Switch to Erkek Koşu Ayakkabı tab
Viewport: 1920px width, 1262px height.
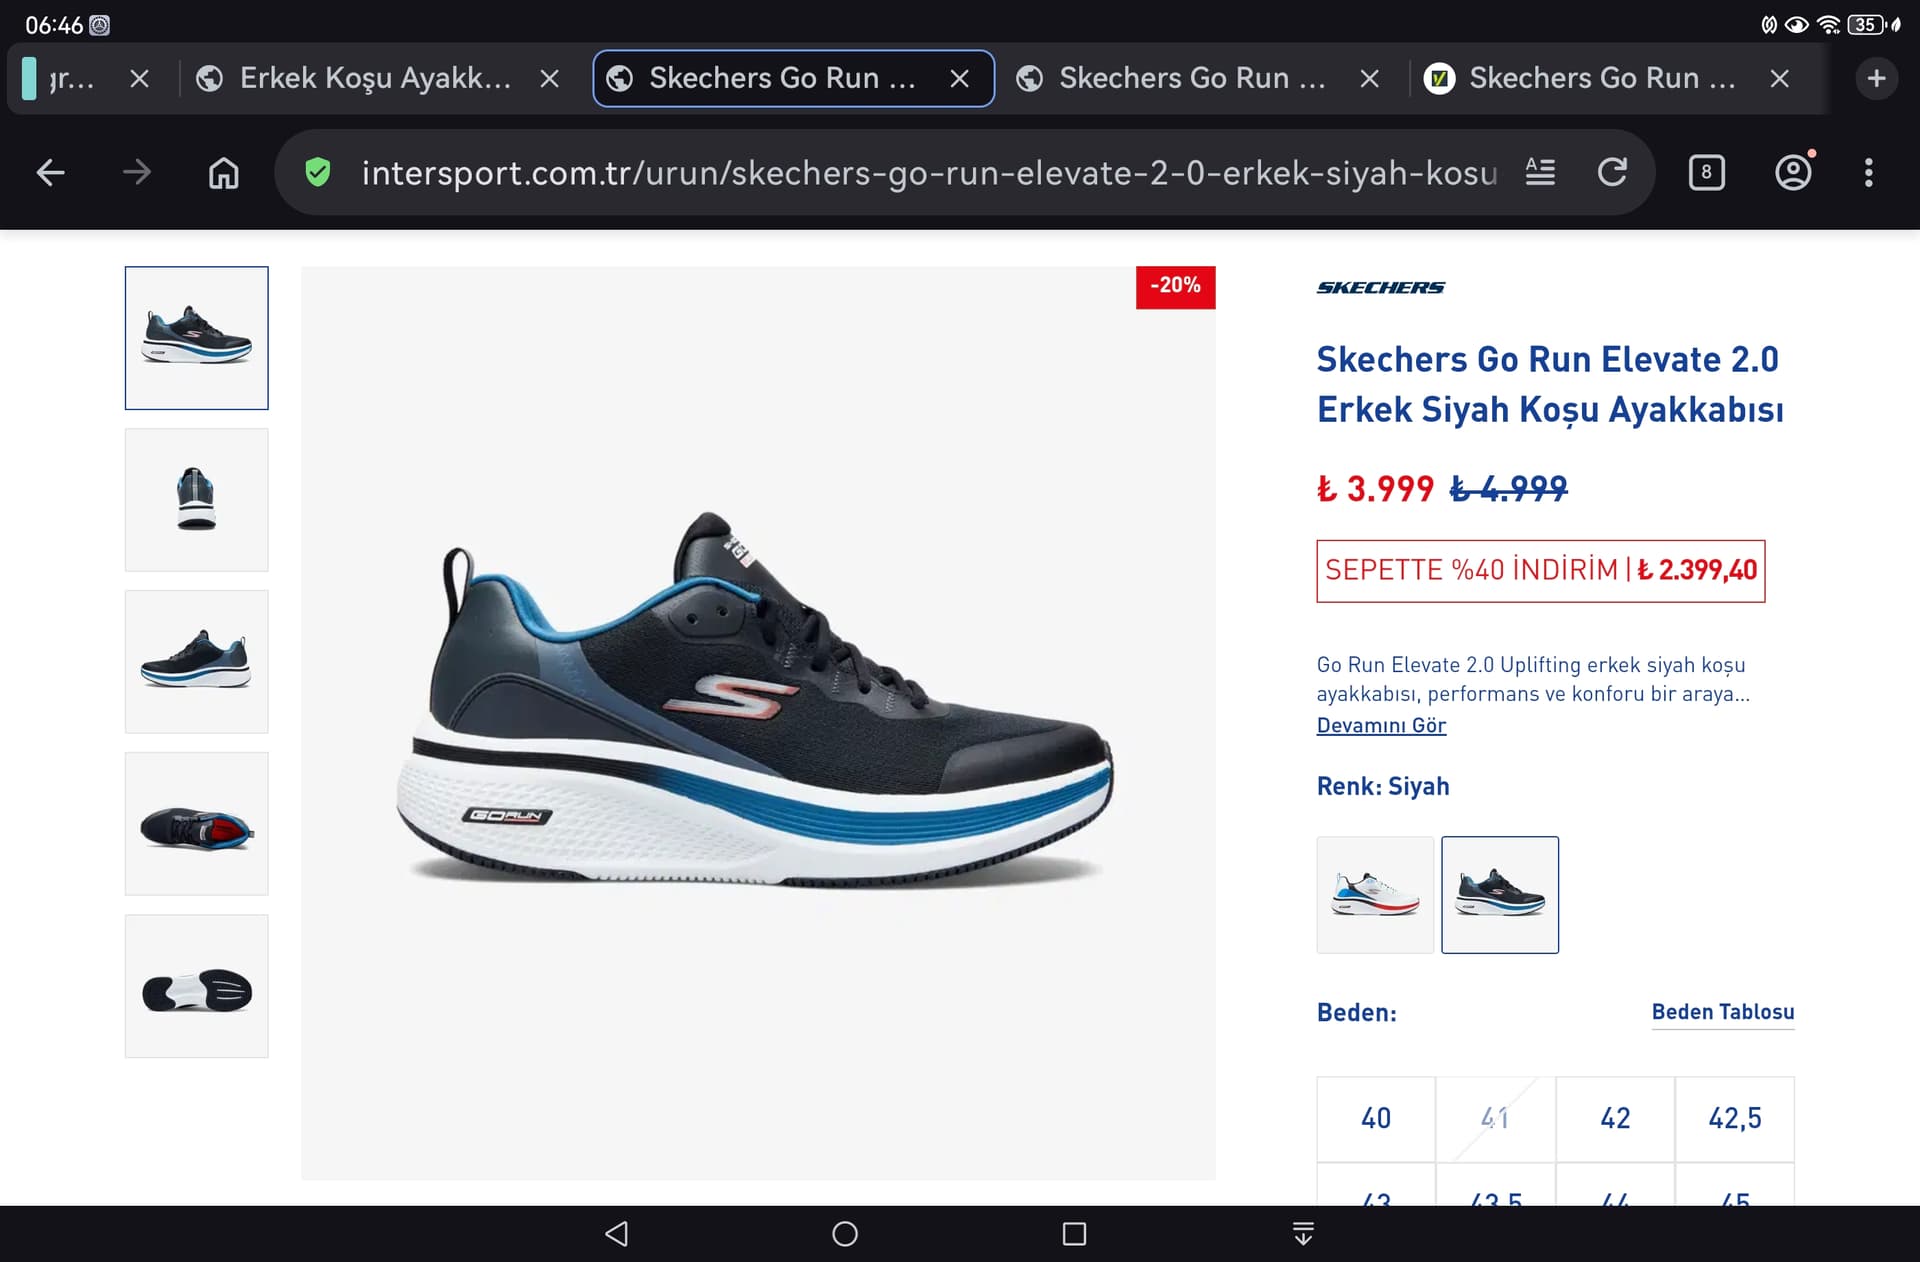pos(375,78)
